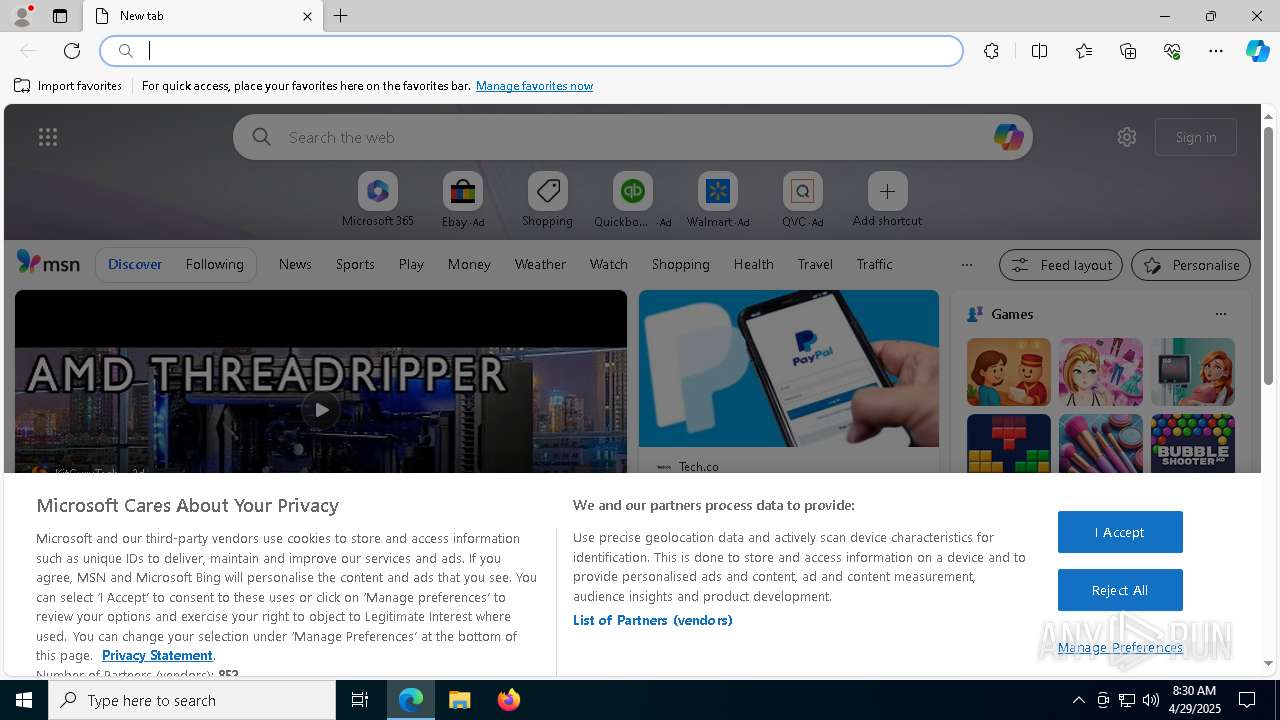
Task: Open the News category
Action: 295,264
